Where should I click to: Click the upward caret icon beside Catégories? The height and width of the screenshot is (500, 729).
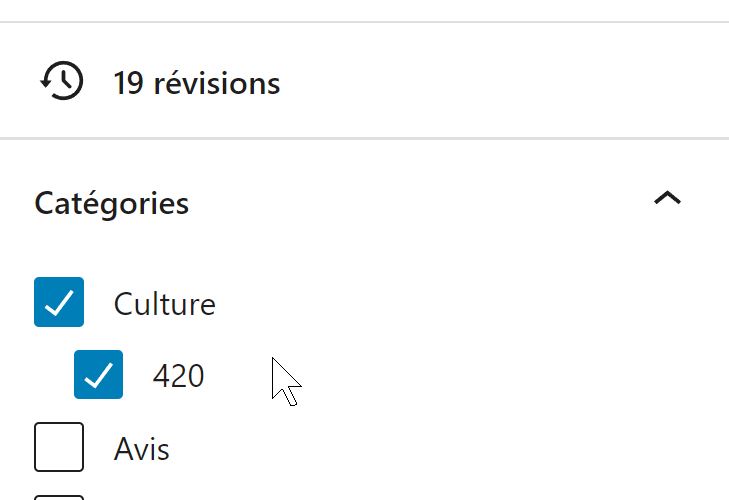pyautogui.click(x=667, y=198)
